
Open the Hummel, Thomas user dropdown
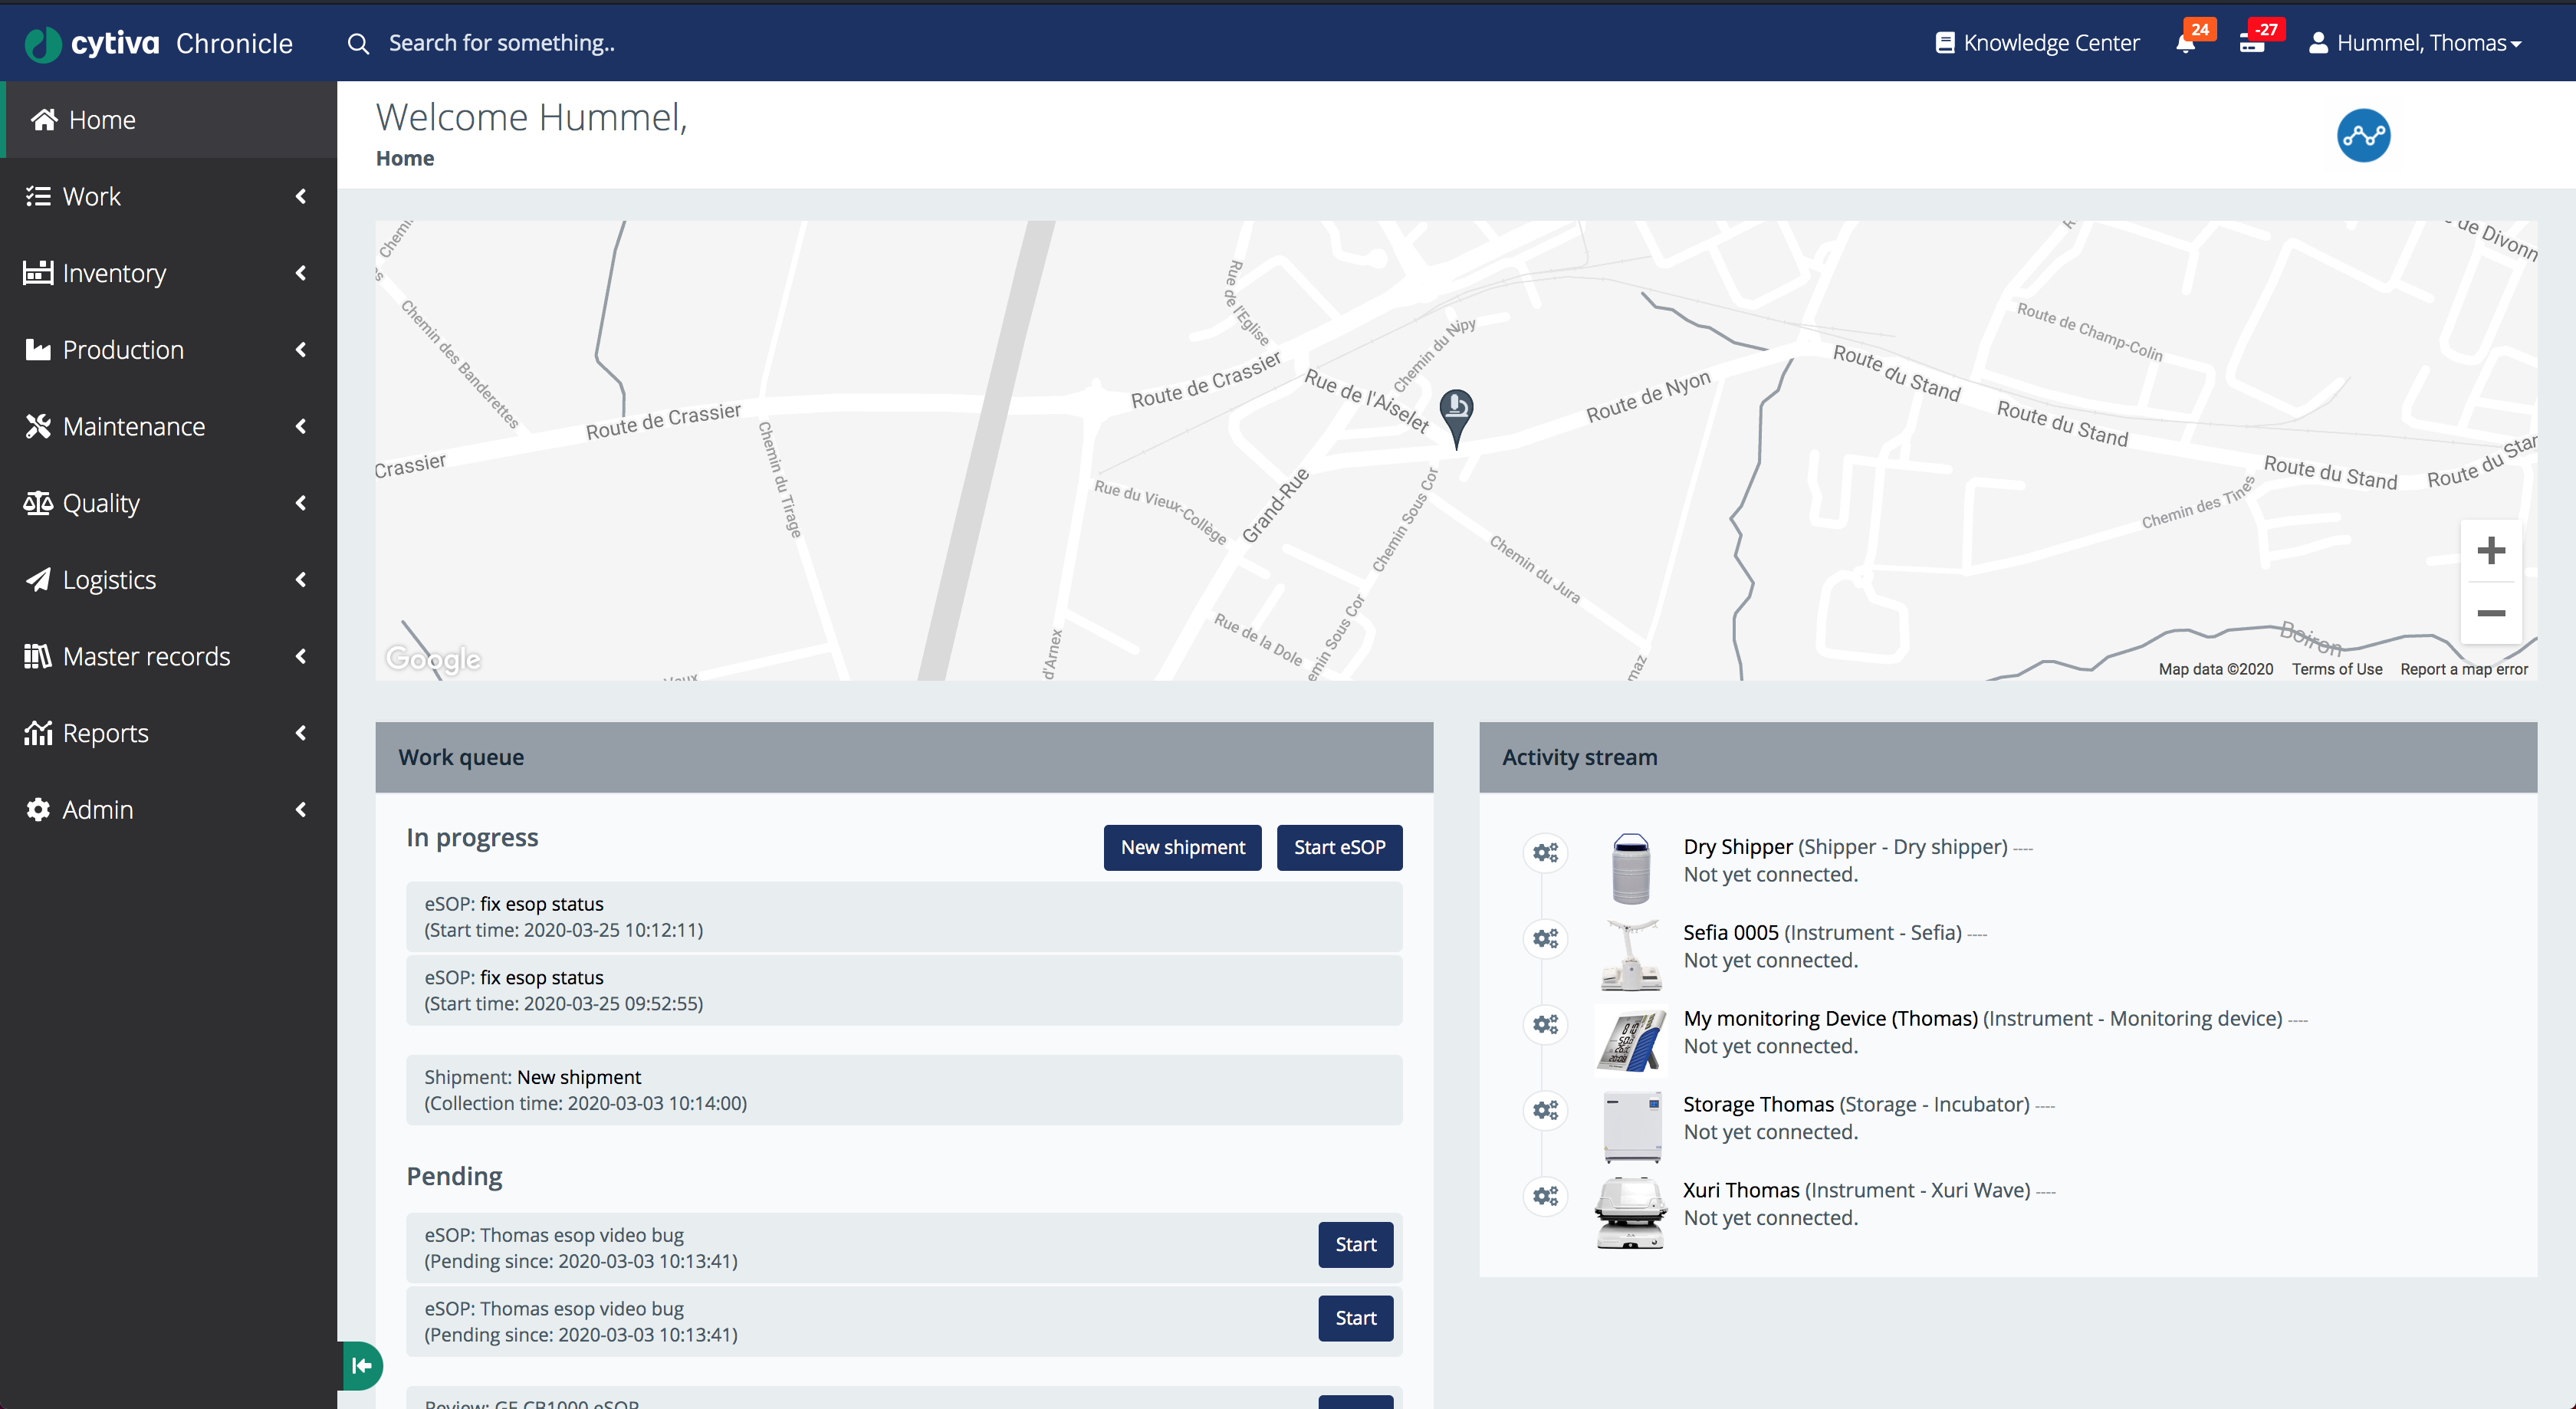click(2416, 42)
